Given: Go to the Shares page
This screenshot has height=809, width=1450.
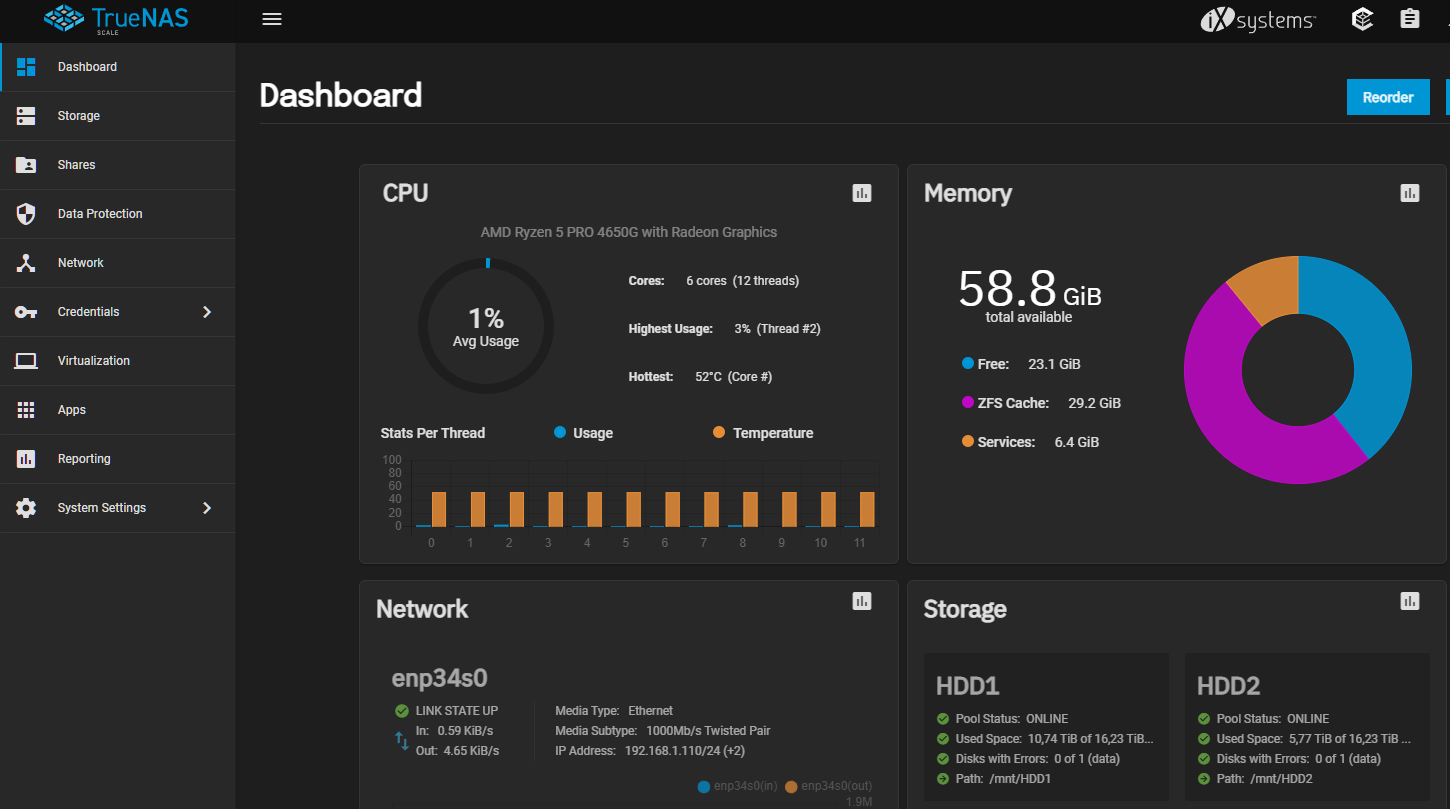Looking at the screenshot, I should pyautogui.click(x=77, y=165).
